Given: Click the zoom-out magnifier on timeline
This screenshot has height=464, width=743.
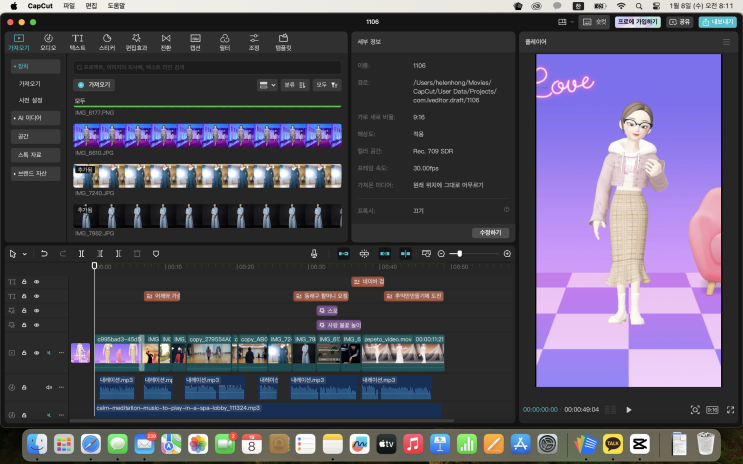Looking at the screenshot, I should click(441, 254).
